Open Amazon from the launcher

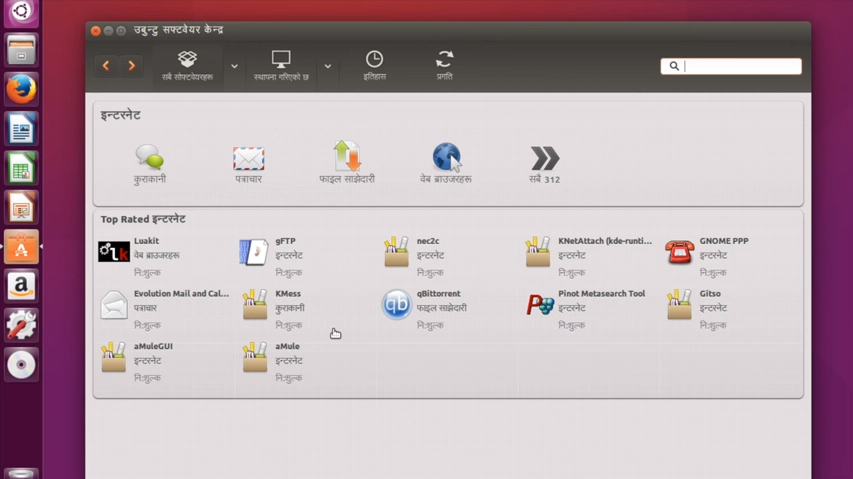click(x=21, y=286)
